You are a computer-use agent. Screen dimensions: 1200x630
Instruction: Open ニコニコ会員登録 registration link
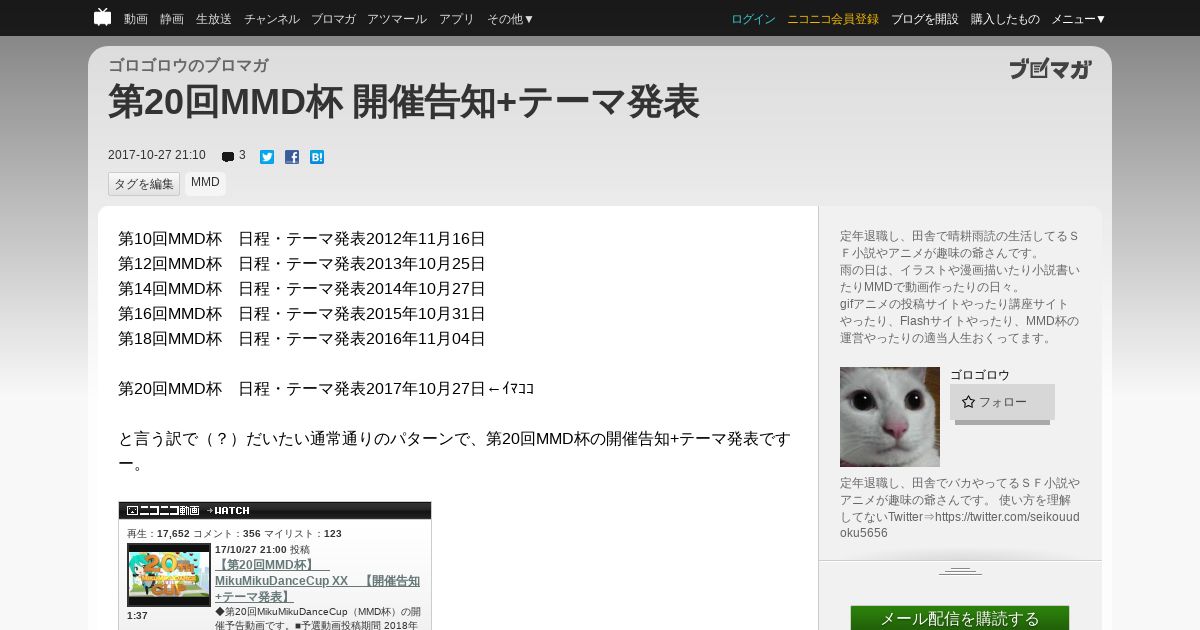833,19
